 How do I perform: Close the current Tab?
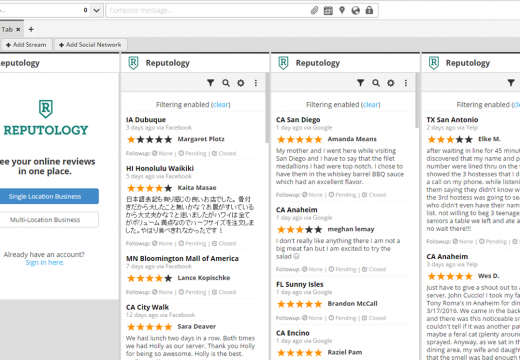click(x=18, y=29)
